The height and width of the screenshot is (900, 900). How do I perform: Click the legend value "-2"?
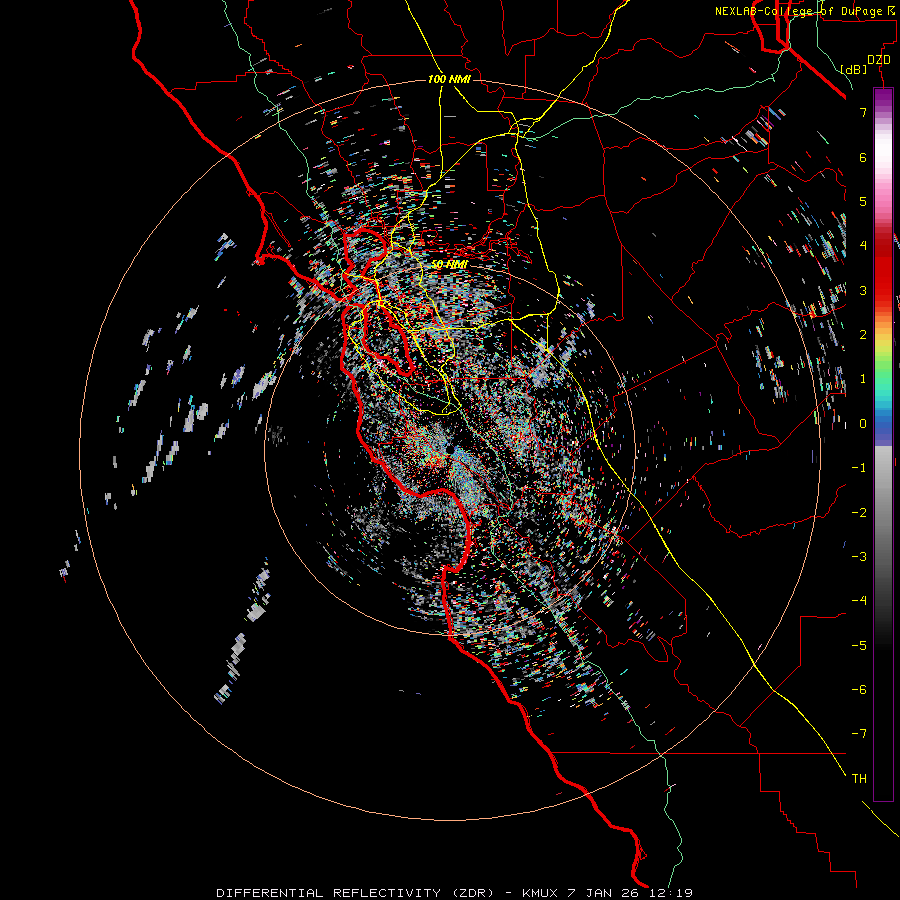pos(859,512)
